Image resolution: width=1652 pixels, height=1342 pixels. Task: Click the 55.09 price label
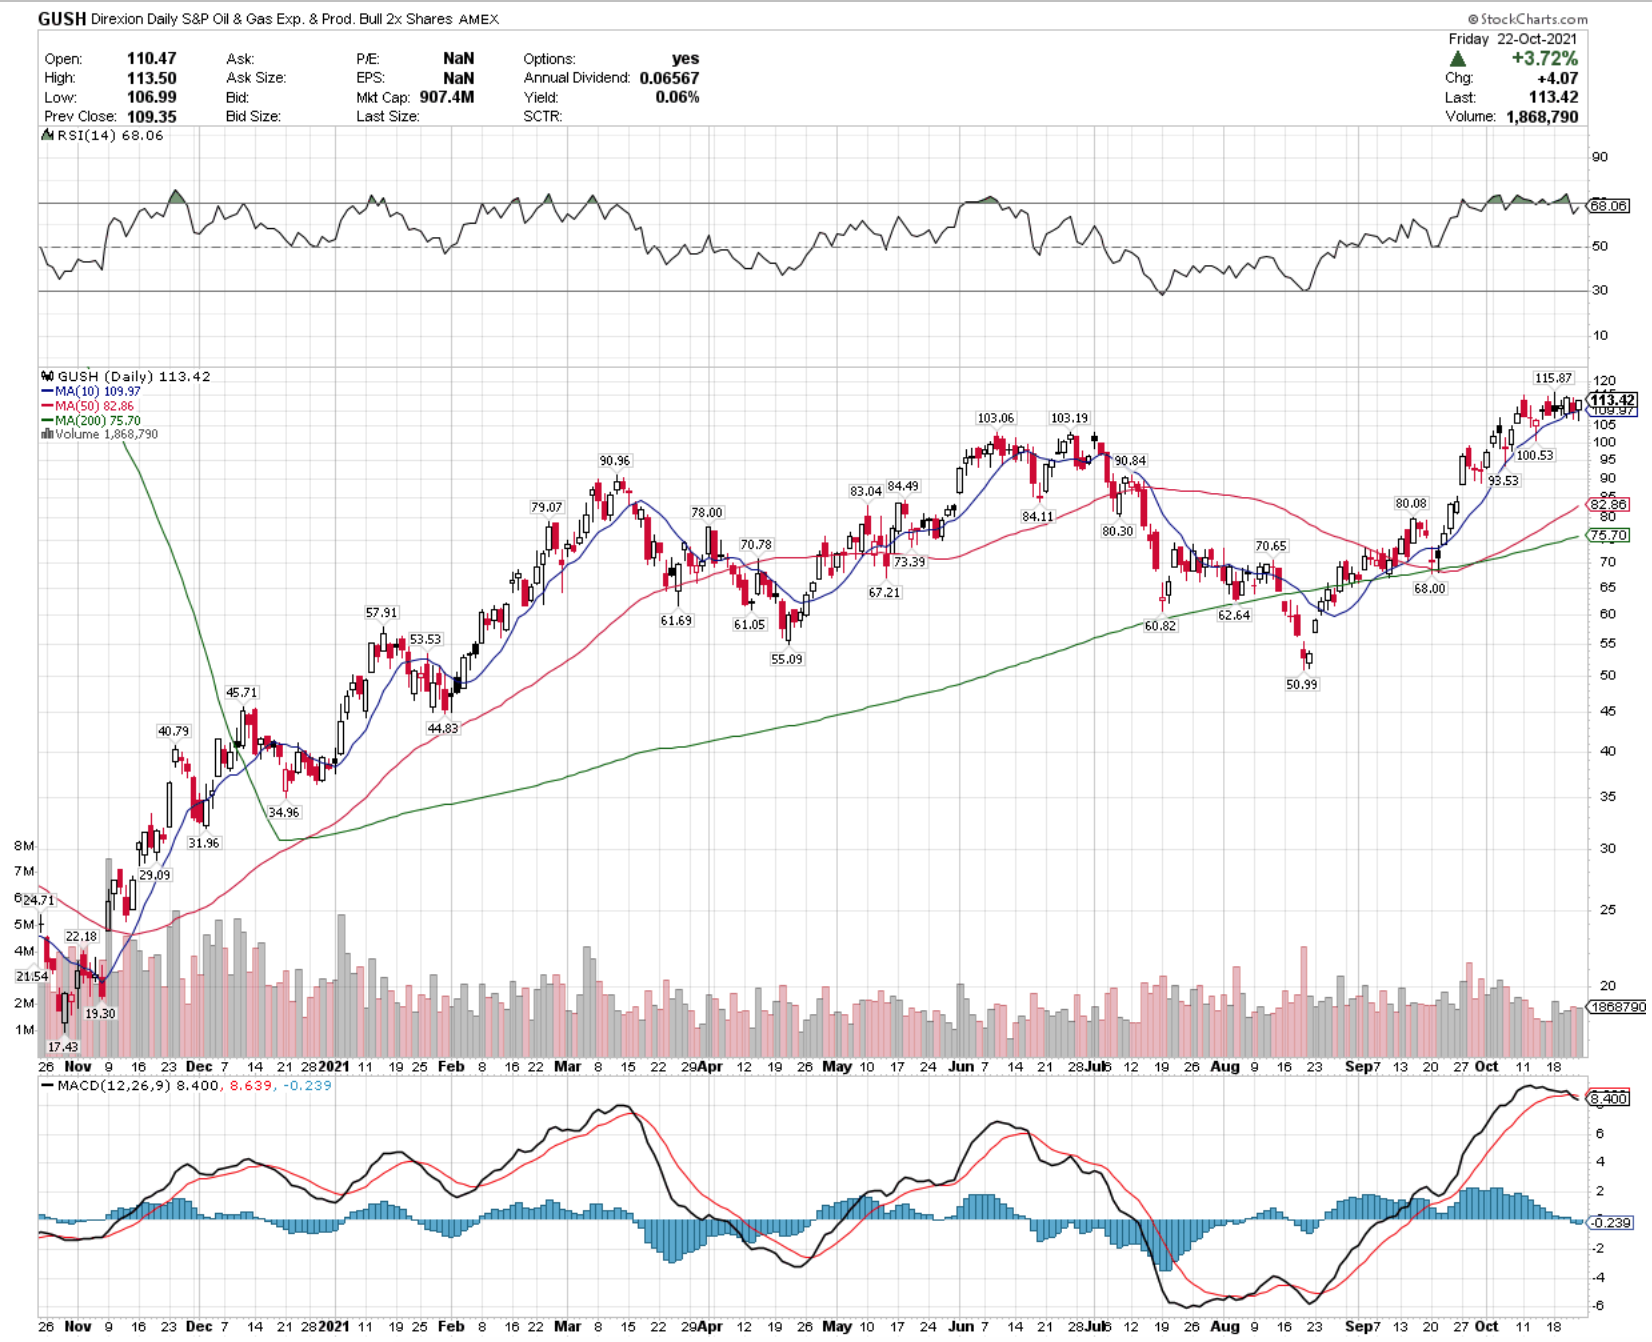[x=787, y=660]
